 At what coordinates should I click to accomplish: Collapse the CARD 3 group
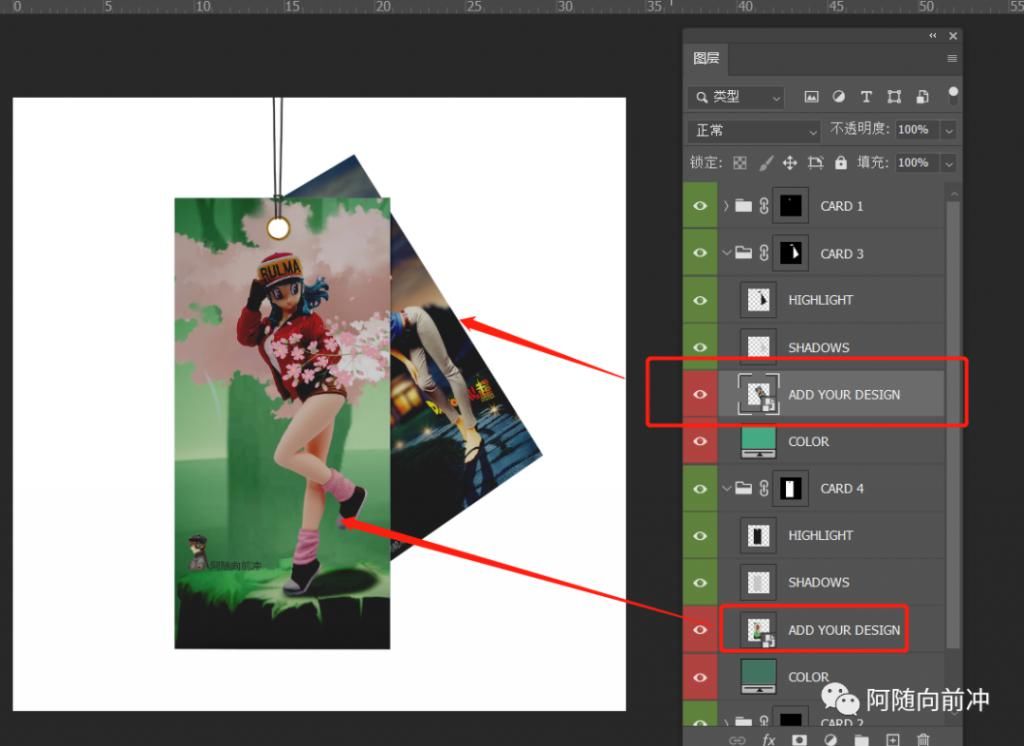pos(726,253)
